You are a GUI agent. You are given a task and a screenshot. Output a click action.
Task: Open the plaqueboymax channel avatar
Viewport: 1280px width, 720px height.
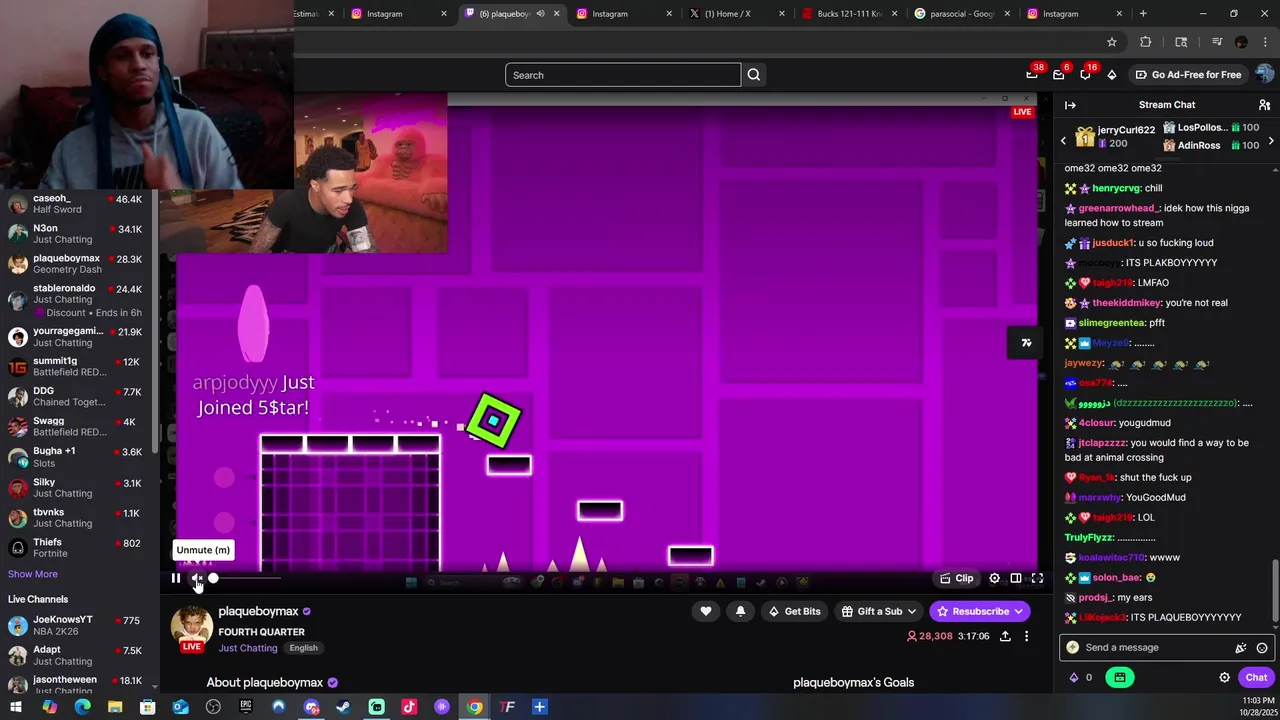191,626
